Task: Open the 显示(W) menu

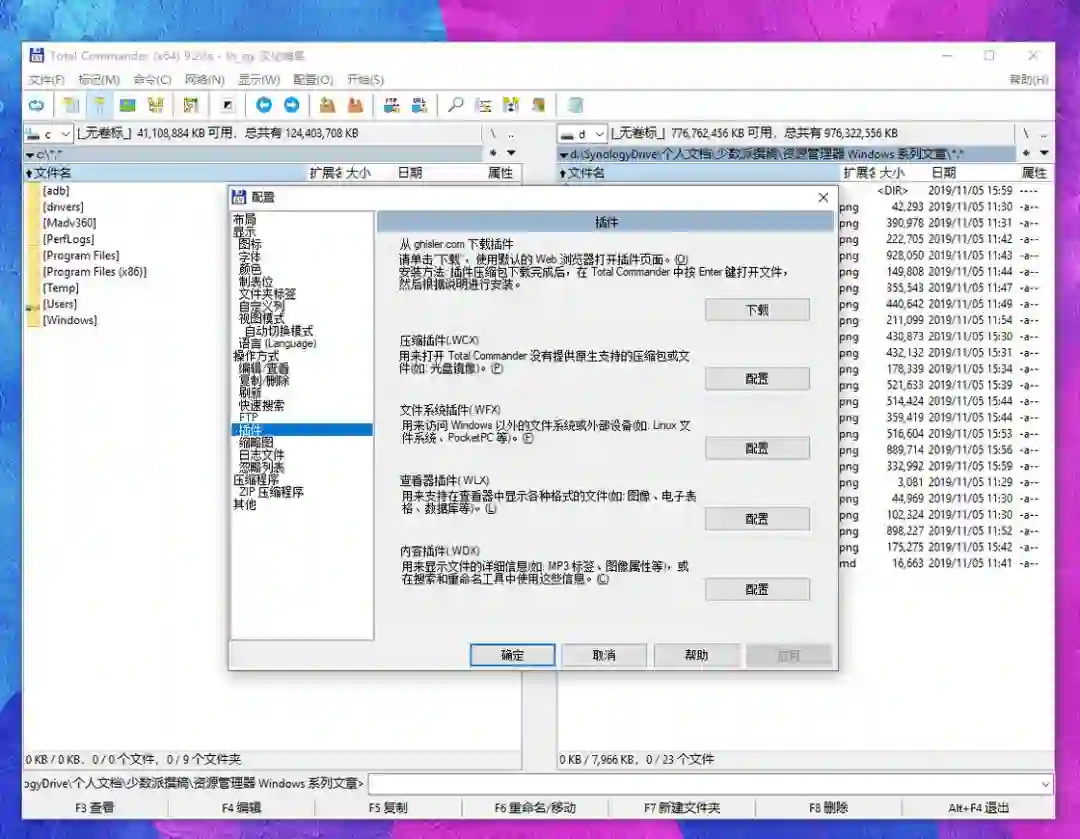Action: point(259,80)
